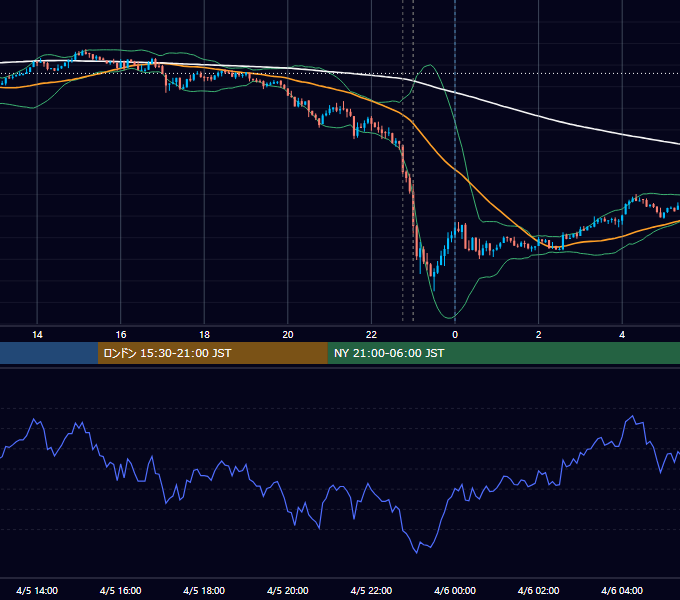
Task: Click the '20' time axis label
Action: click(288, 335)
